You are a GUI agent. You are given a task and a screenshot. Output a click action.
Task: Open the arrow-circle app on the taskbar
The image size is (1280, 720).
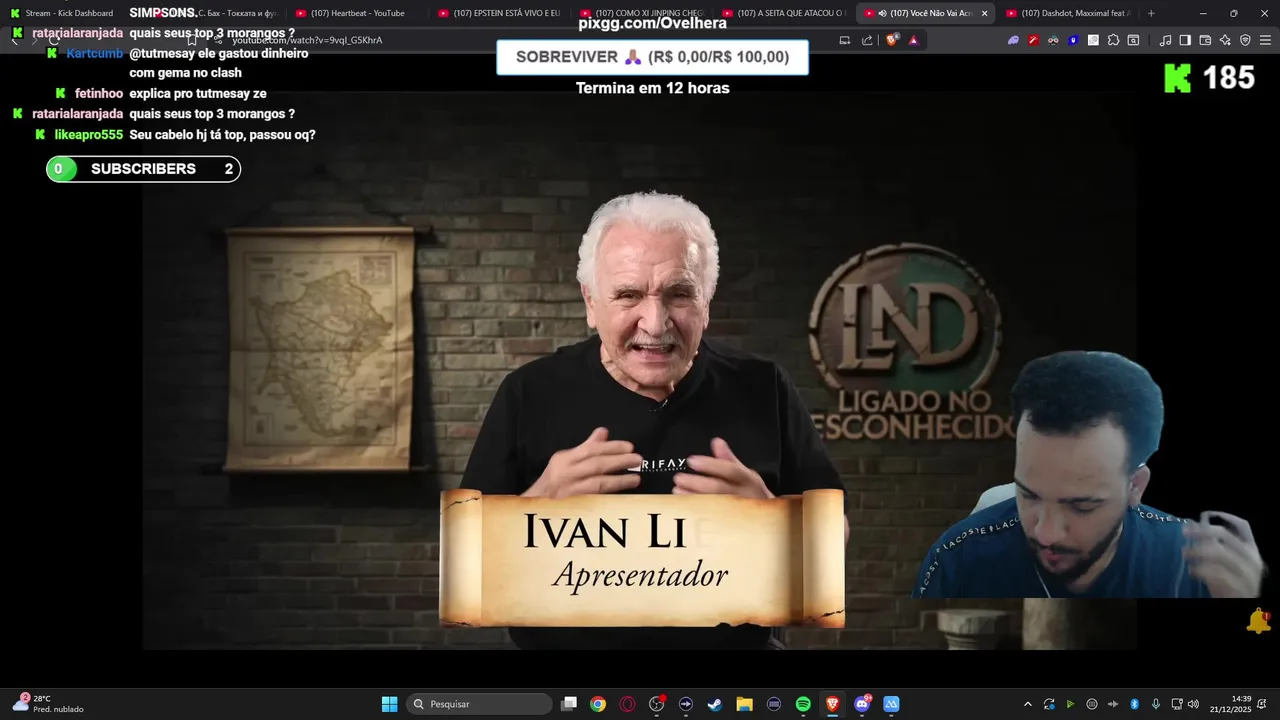686,704
